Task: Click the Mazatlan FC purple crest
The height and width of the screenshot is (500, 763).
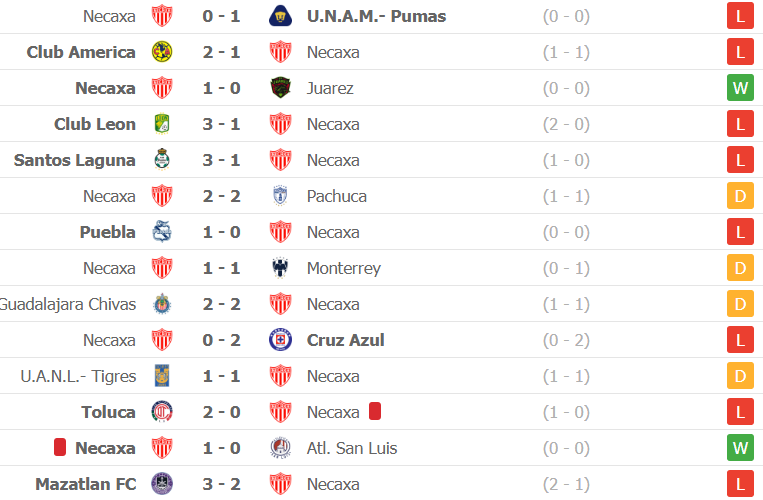Action: 162,484
